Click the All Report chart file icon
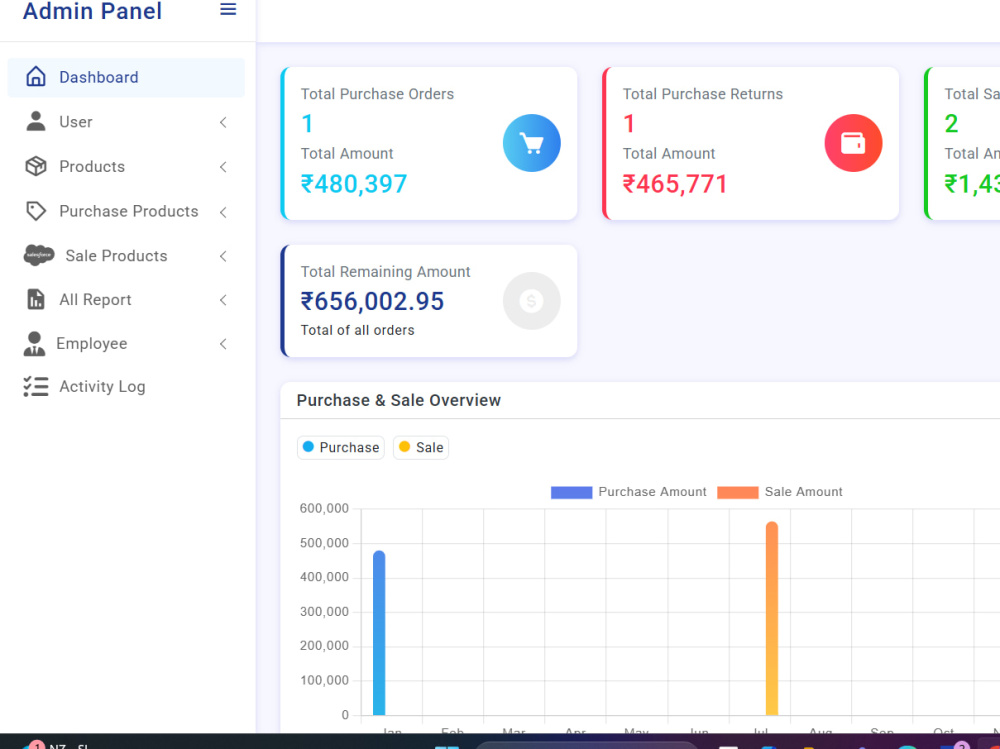Screen dimensions: 1000x749 [x=36, y=299]
